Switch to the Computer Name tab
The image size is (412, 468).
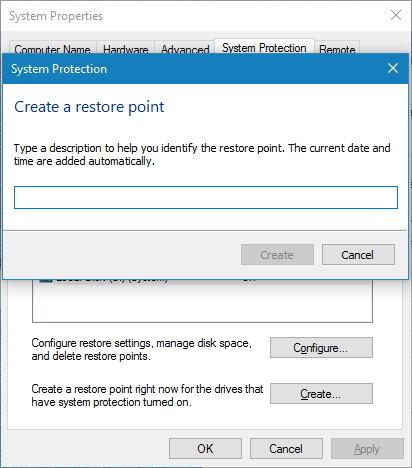tap(53, 49)
